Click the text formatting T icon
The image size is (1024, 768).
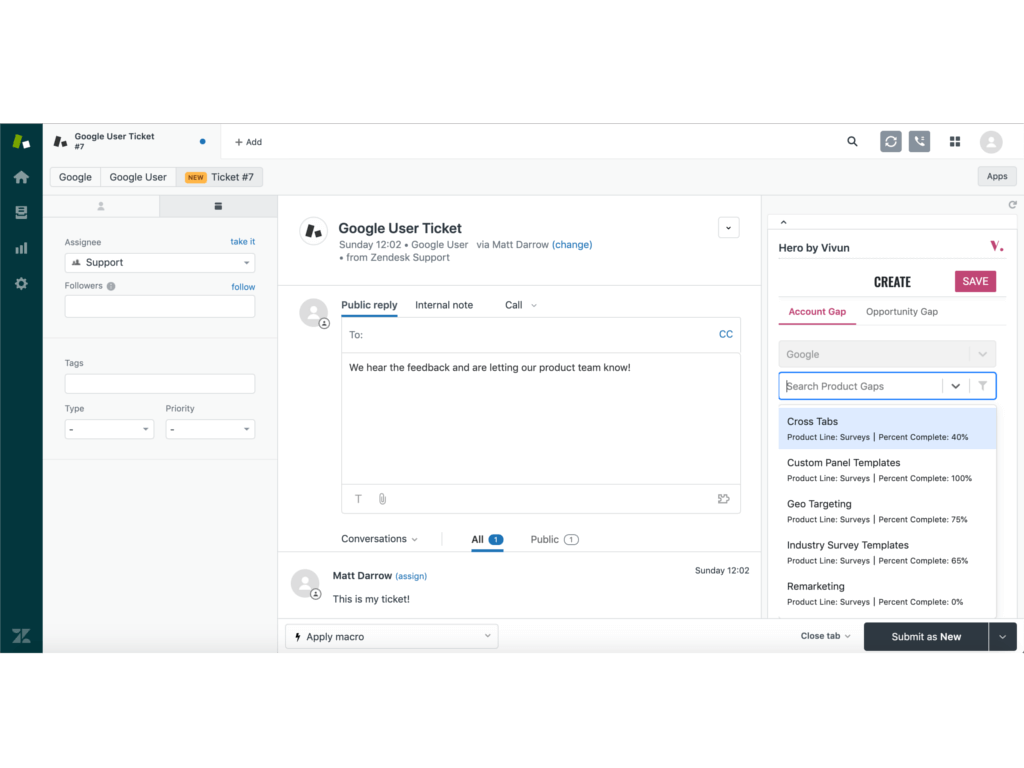pyautogui.click(x=358, y=499)
